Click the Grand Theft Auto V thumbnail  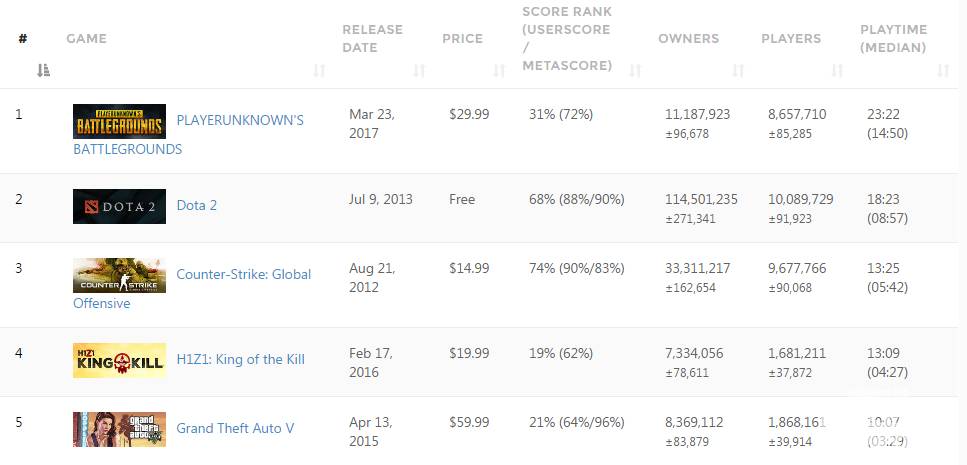click(119, 429)
